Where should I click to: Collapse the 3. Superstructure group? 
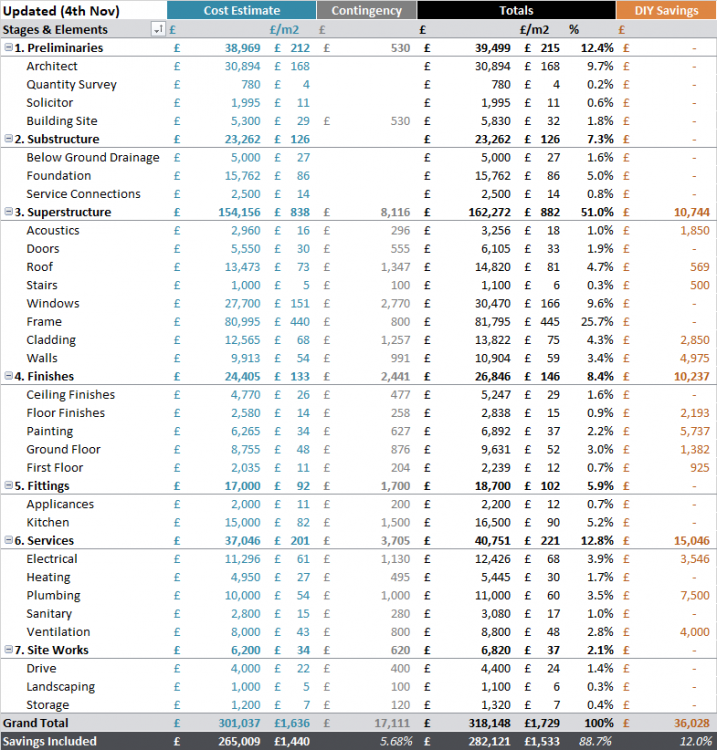[x=8, y=211]
